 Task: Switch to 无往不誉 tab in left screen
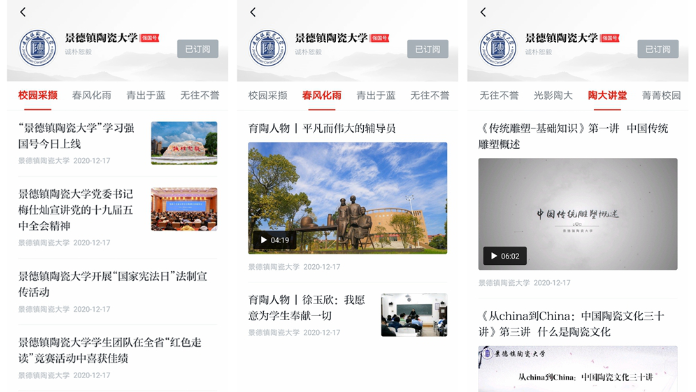[x=200, y=95]
